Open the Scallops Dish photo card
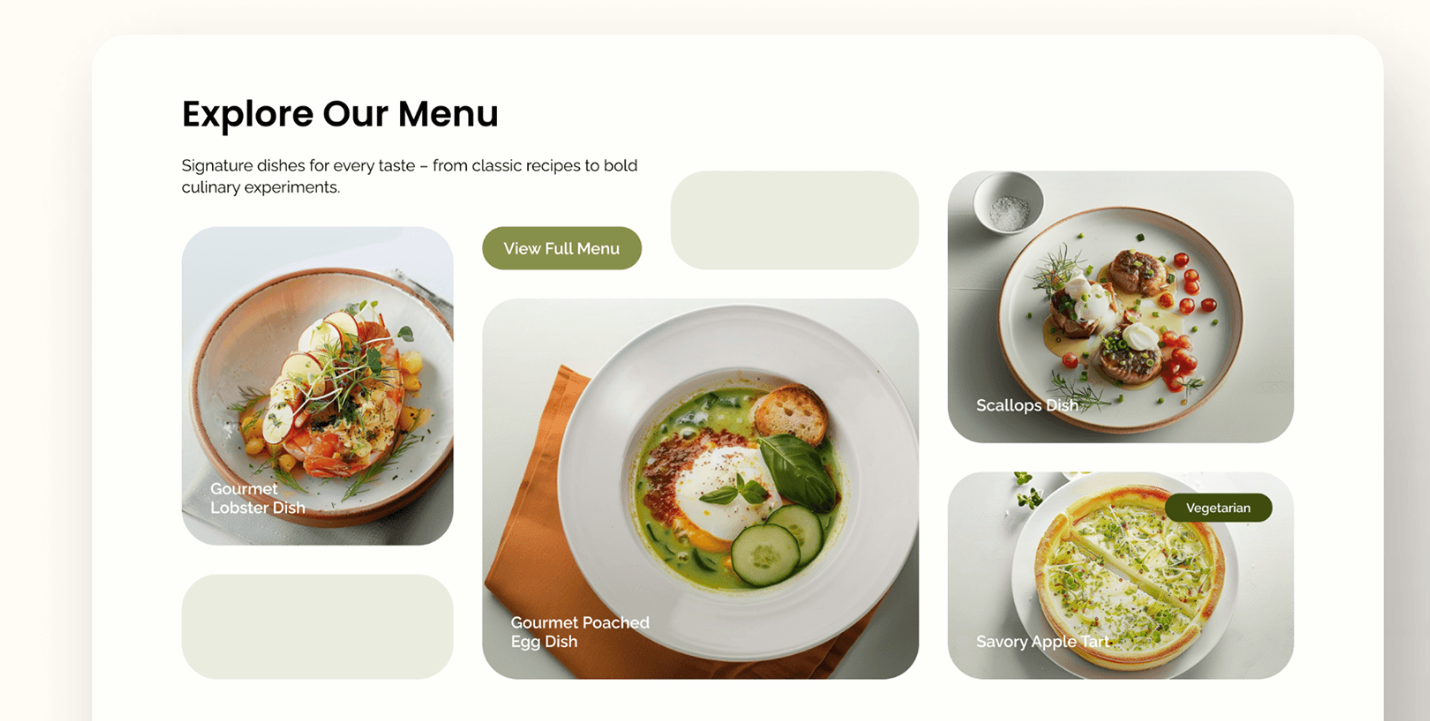The image size is (1430, 721). (x=1121, y=307)
